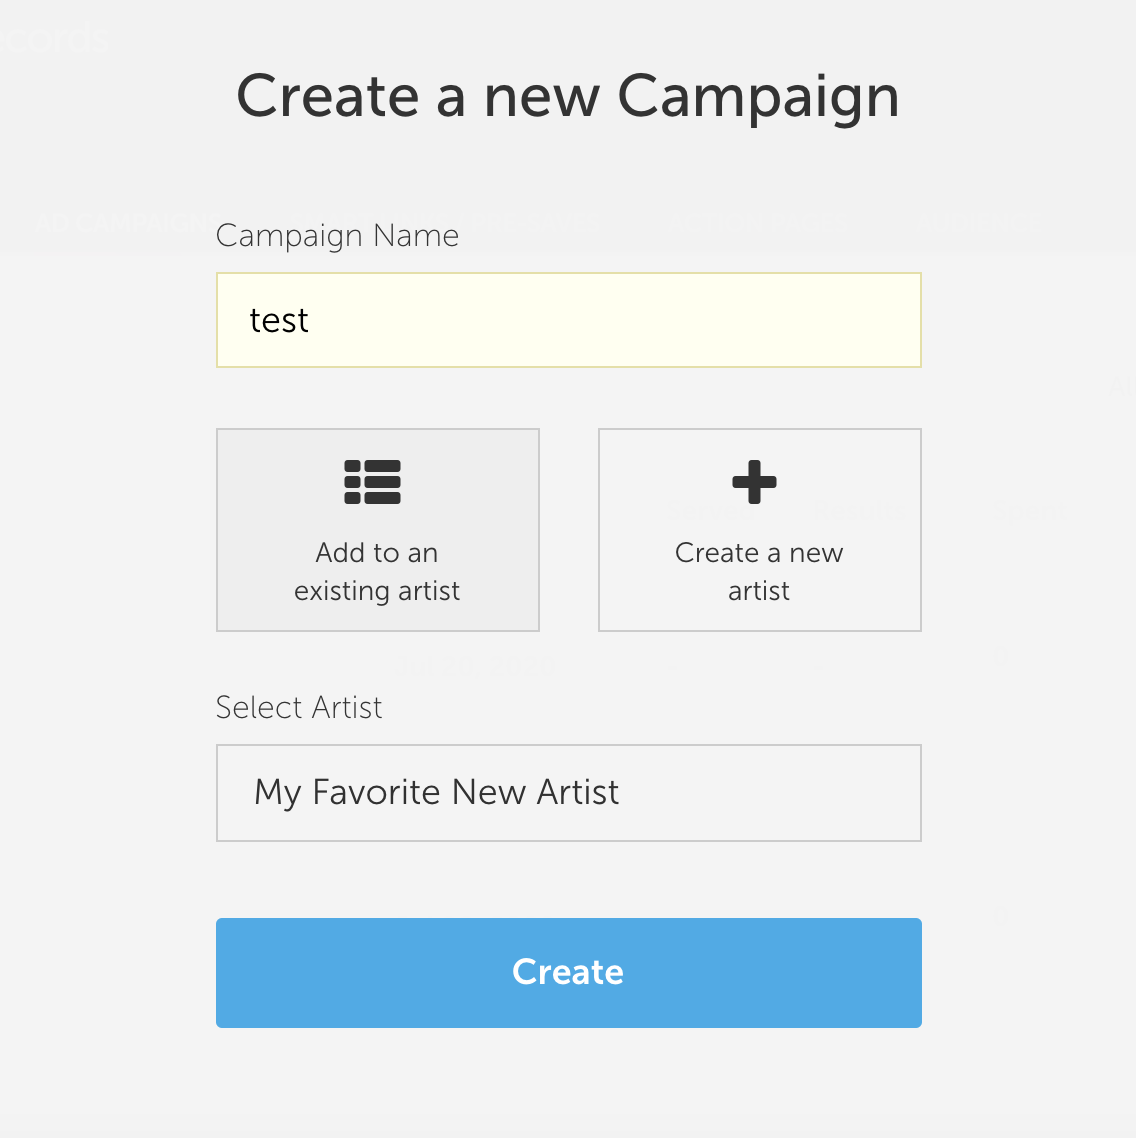1136x1138 pixels.
Task: Click 'My Favorite New Artist' selection text
Action: click(436, 793)
